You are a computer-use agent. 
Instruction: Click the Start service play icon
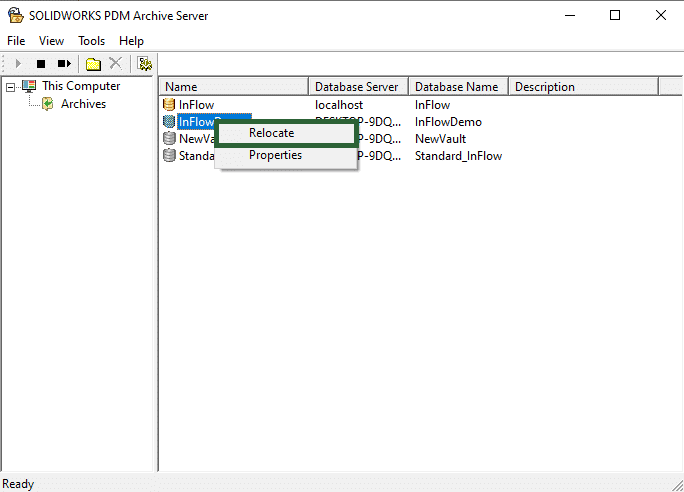tap(18, 64)
